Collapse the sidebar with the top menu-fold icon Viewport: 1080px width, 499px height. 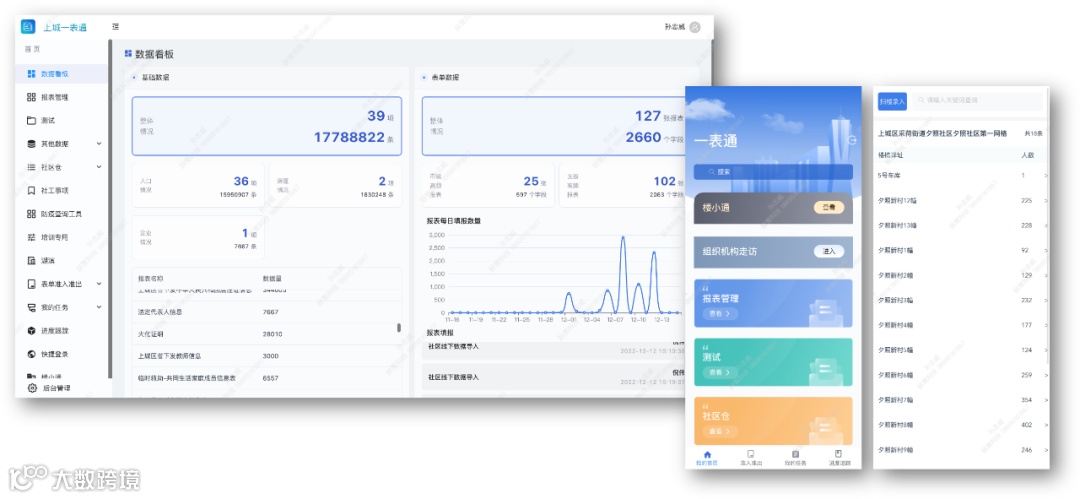click(116, 27)
